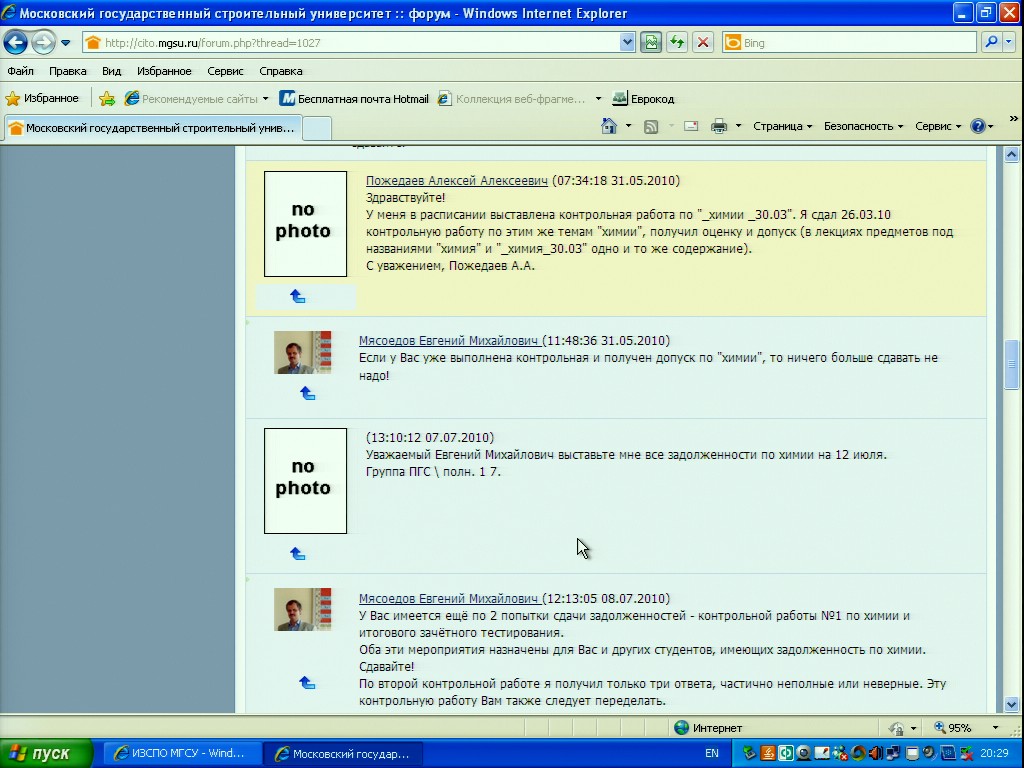This screenshot has width=1024, height=768.
Task: Click the system clock showing 20:29
Action: tap(995, 754)
